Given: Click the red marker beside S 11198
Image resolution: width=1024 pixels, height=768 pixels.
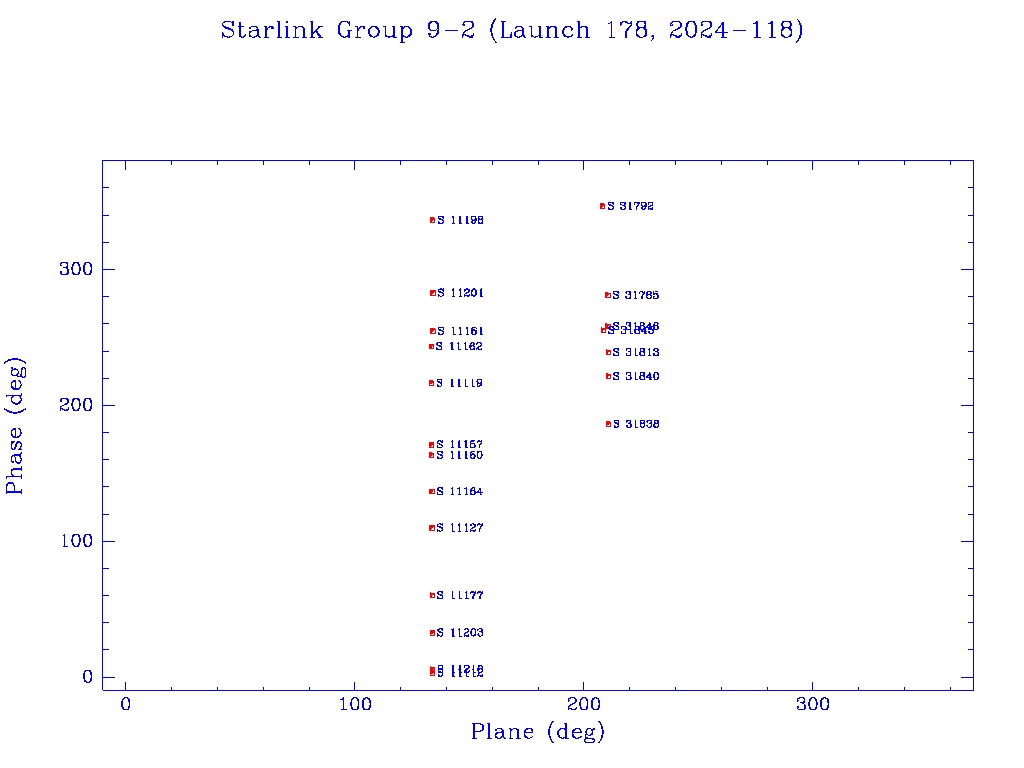Looking at the screenshot, I should [x=432, y=220].
